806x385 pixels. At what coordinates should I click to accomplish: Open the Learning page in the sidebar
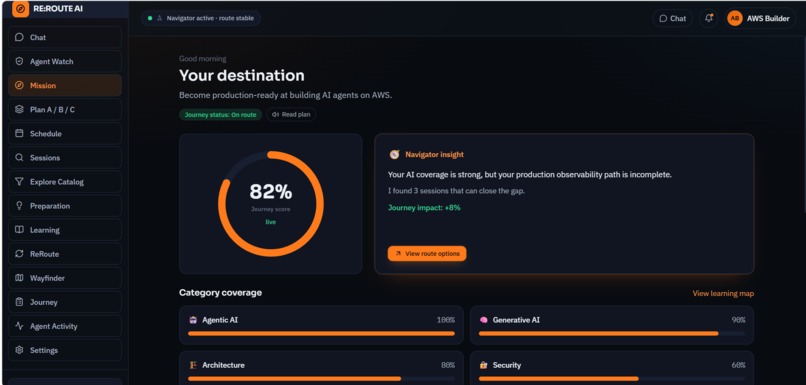[x=65, y=230]
